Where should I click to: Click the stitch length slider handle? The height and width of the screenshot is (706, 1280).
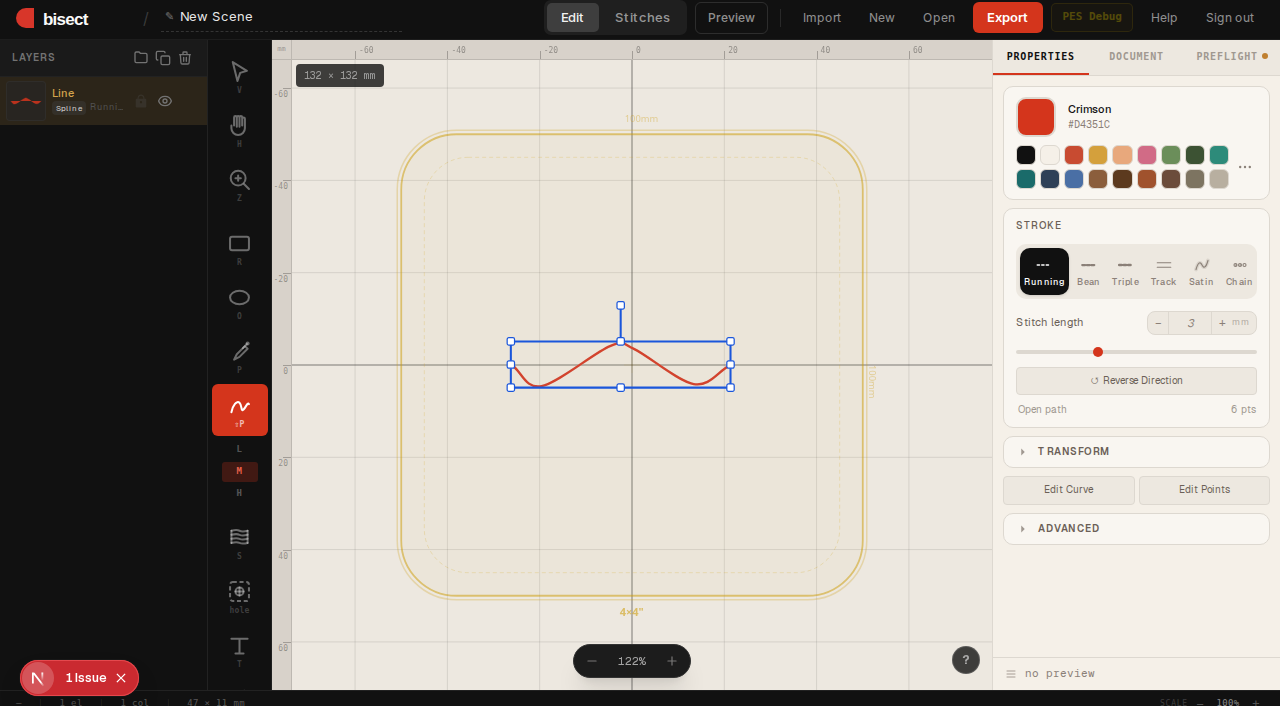[1098, 352]
